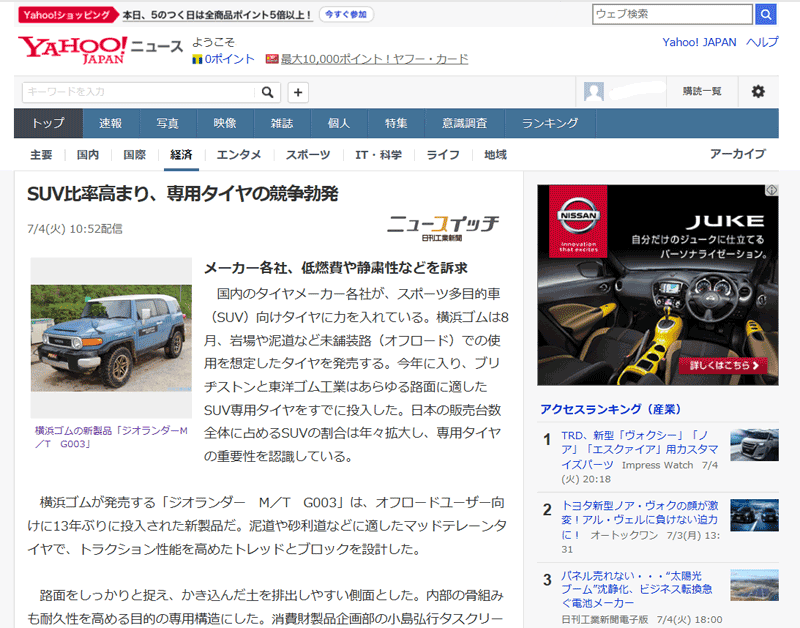Click subheading メーカー各社、低燃費や静粛性などを訴求
Viewport: 800px width, 628px height.
click(x=336, y=268)
